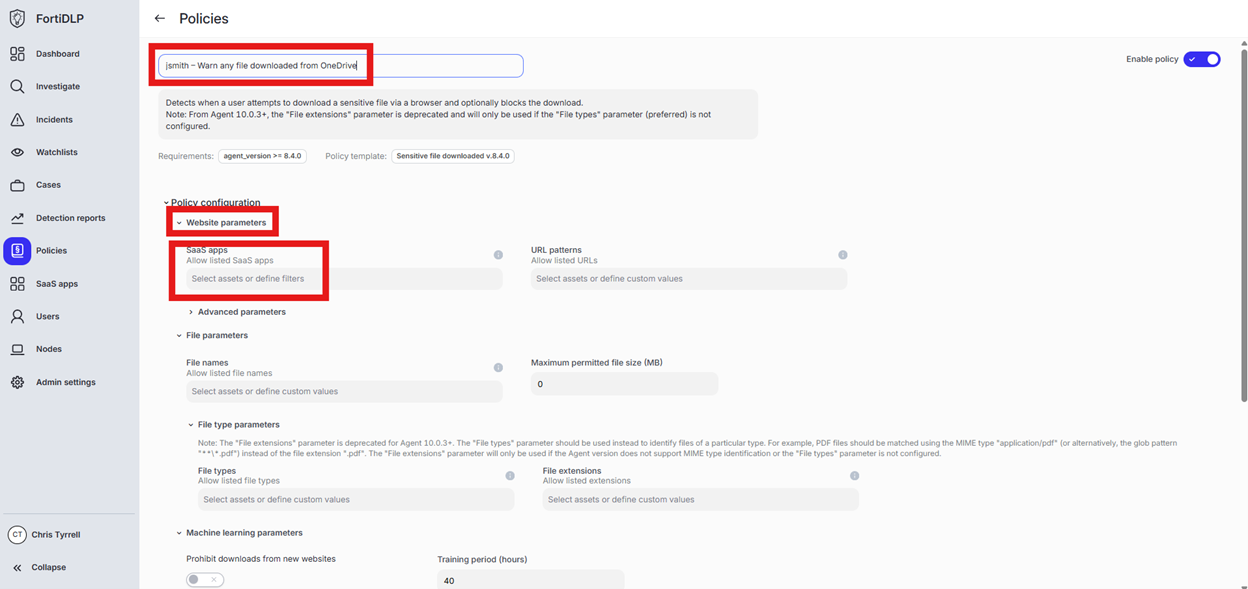Screen dimensions: 1248x589
Task: Select the highlighted Policies icon in sidebar
Action: pos(17,251)
